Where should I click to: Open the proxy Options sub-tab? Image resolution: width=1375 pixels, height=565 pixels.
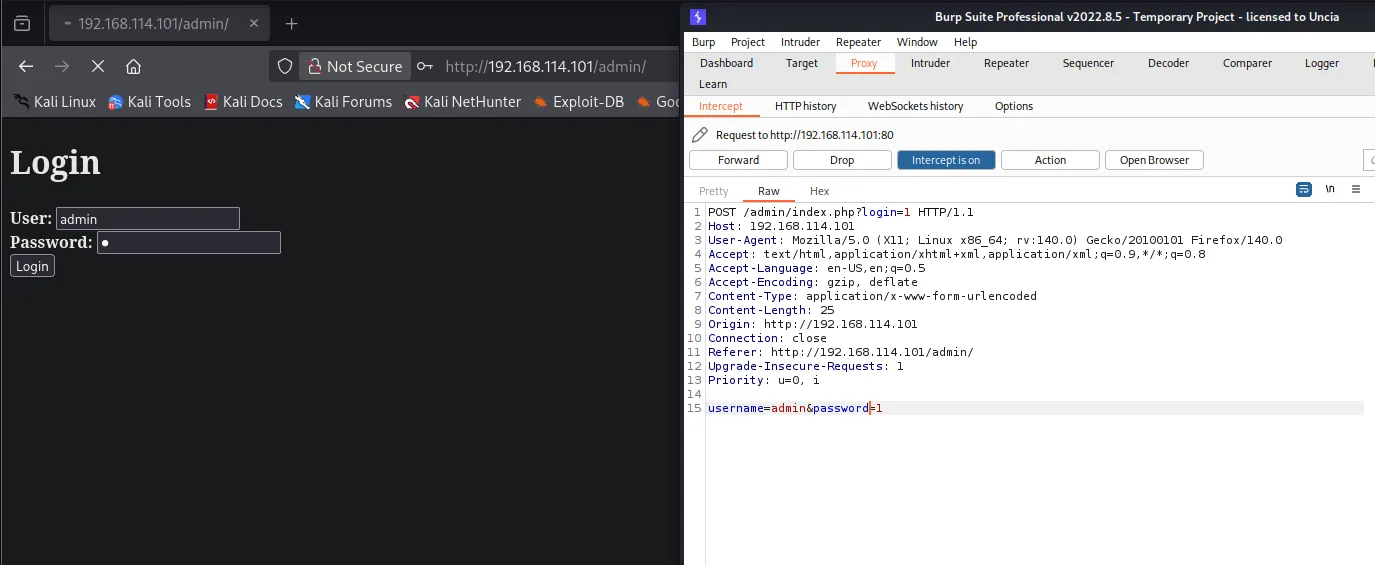(1014, 106)
